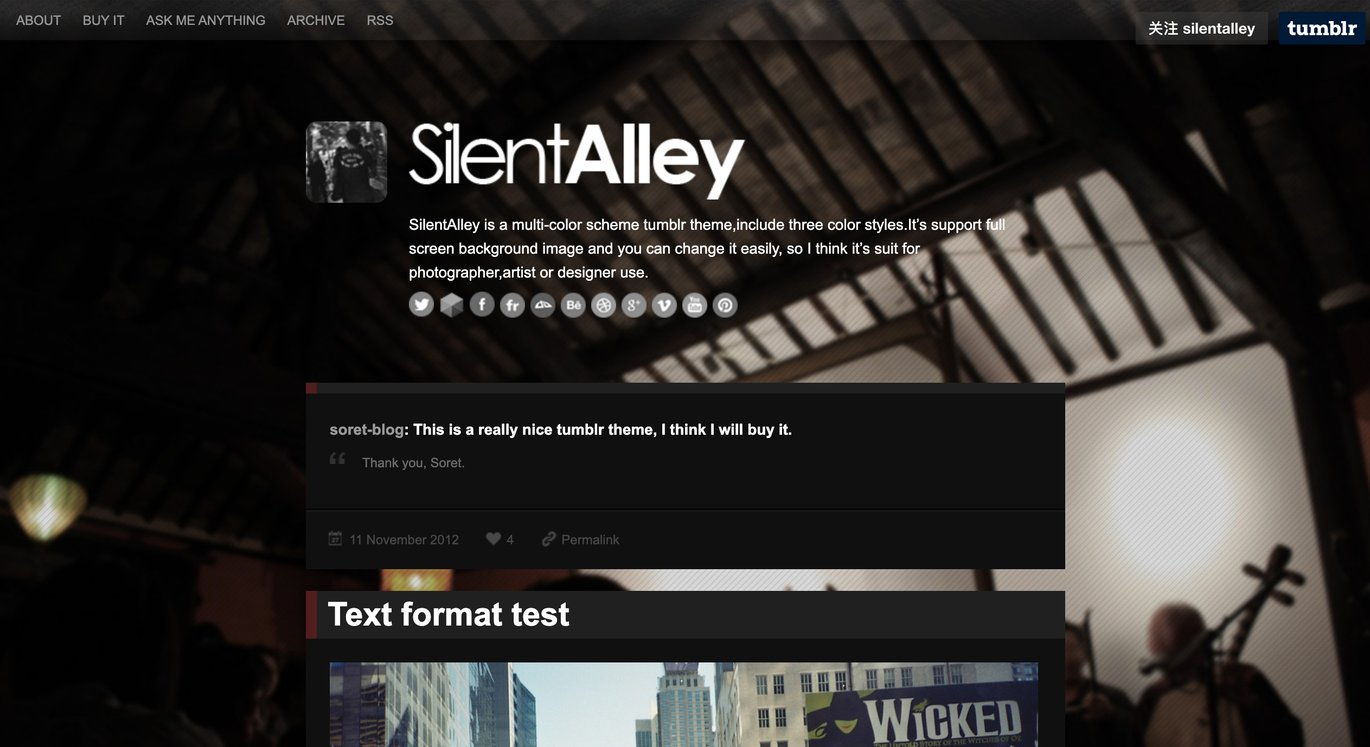Click the tumblr logo button

[1322, 28]
